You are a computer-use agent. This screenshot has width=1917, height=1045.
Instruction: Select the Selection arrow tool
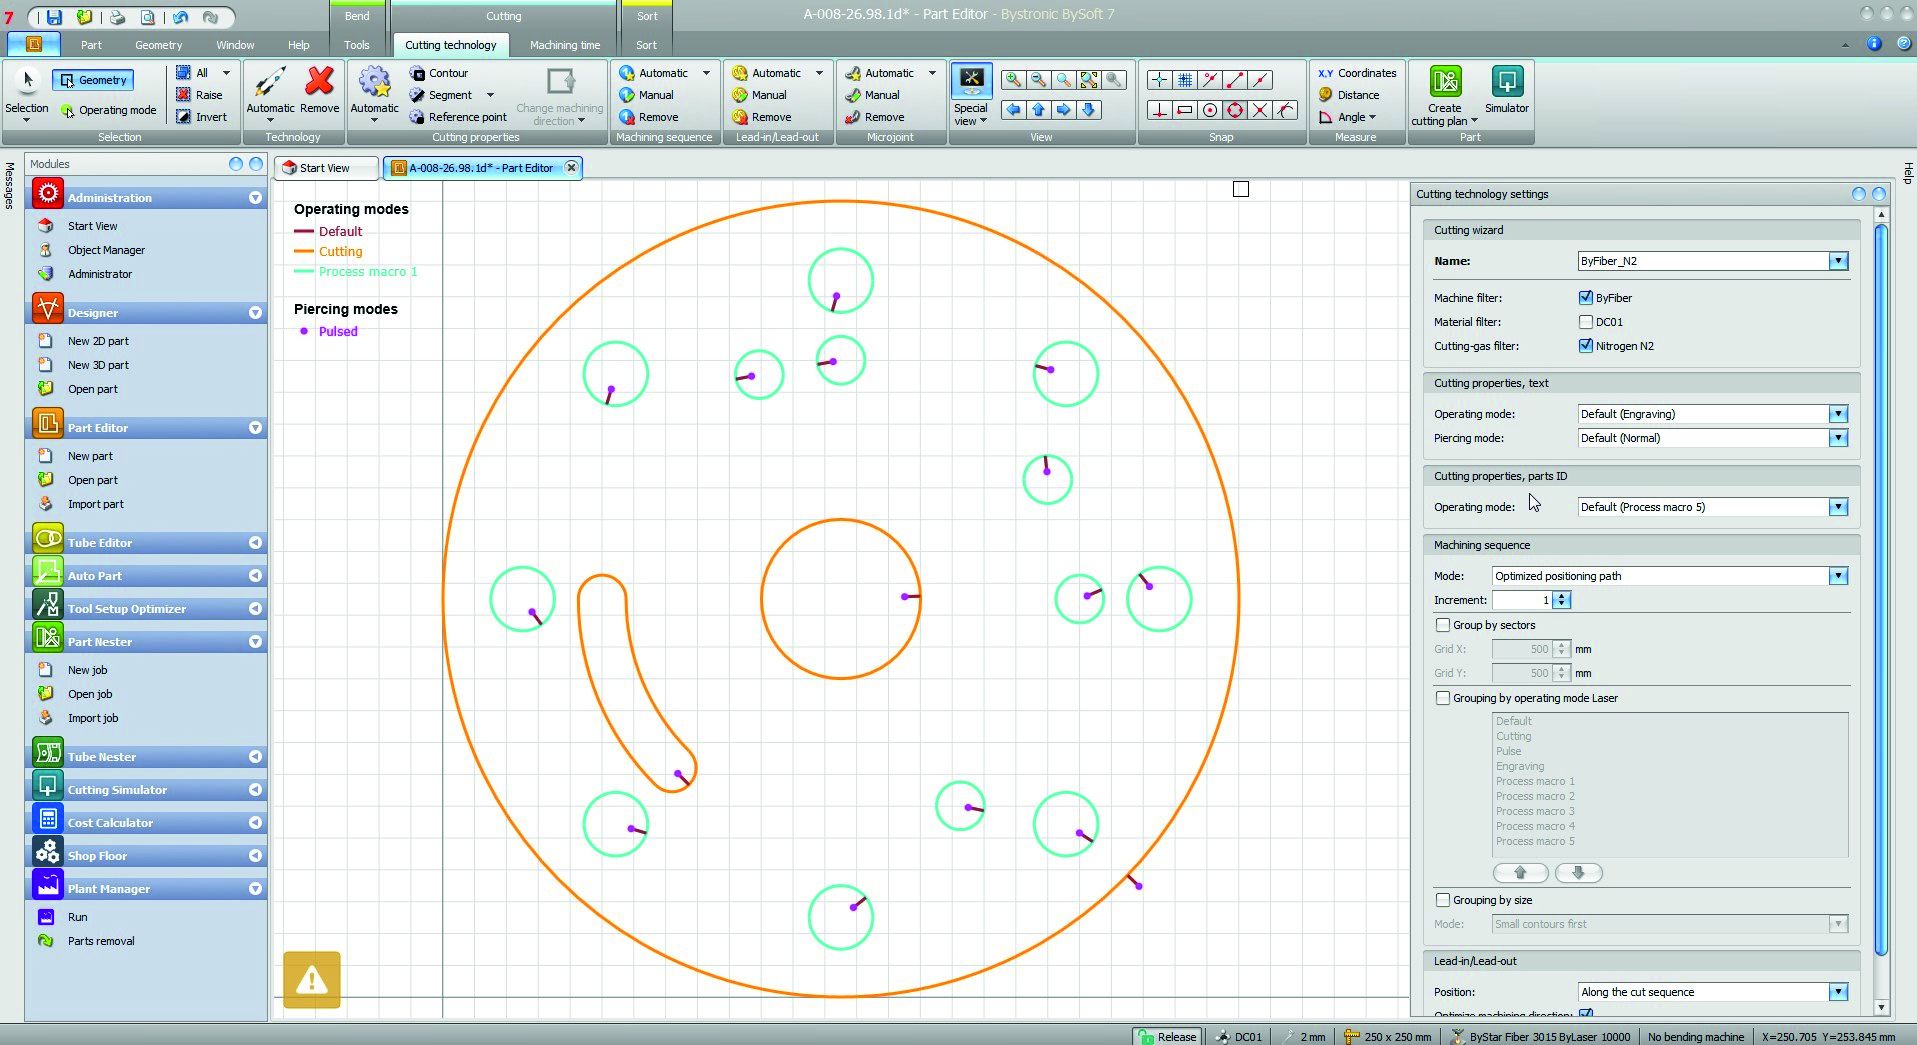[x=27, y=80]
